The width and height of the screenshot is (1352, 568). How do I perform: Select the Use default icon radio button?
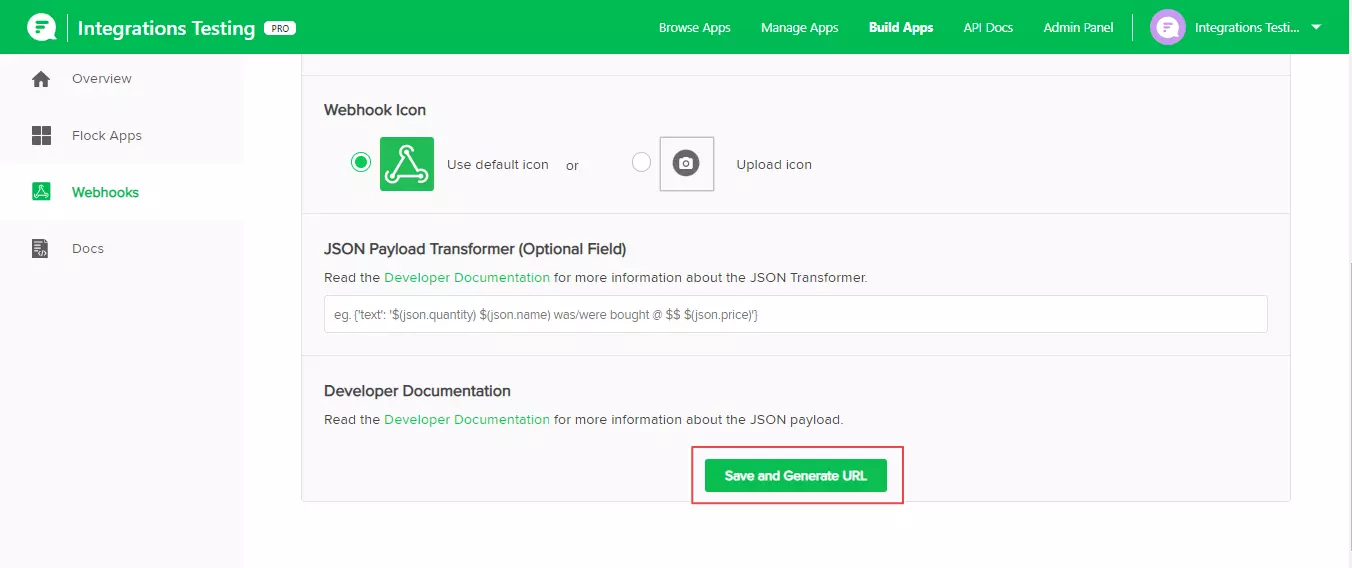(x=361, y=163)
